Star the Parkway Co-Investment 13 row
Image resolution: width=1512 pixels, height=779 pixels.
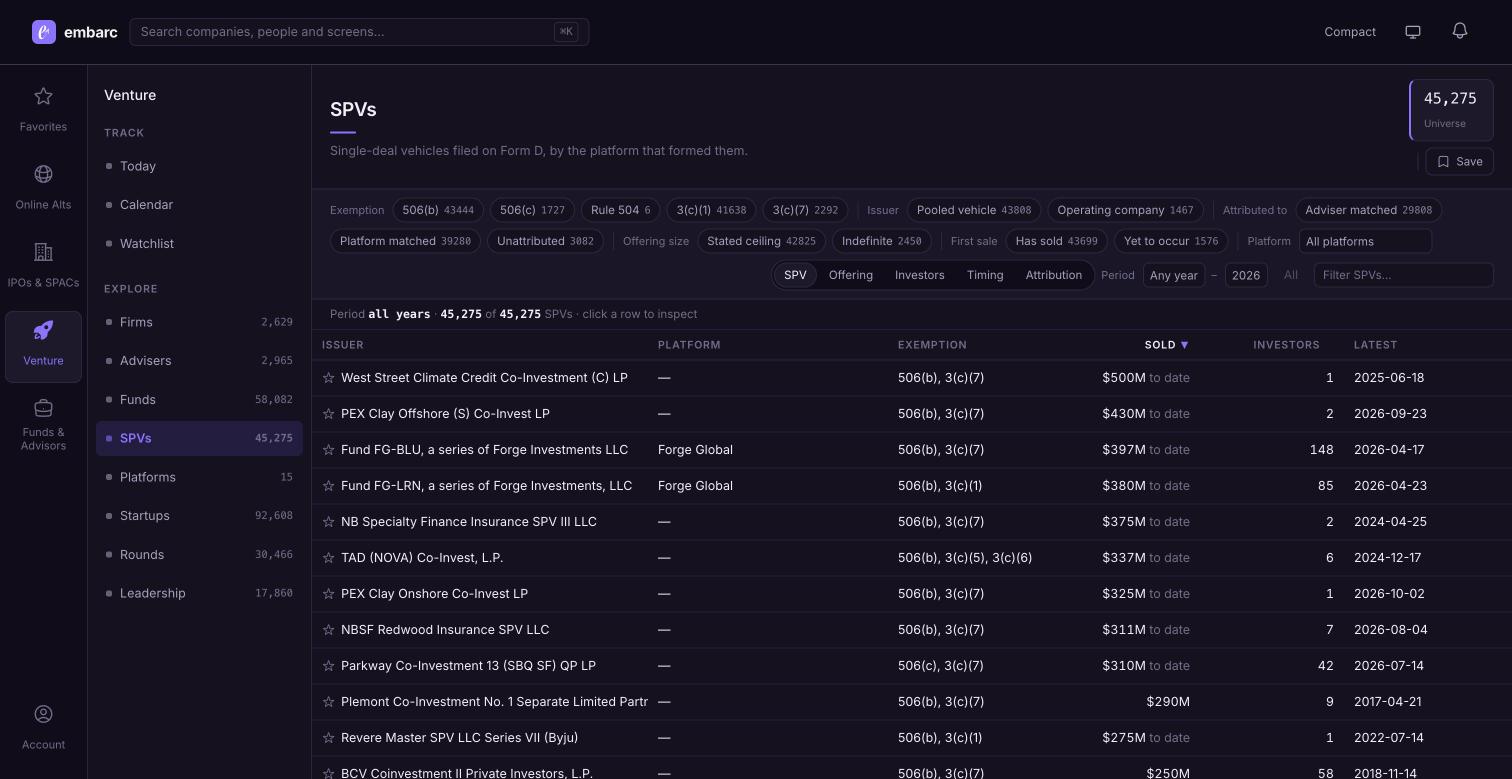click(328, 666)
